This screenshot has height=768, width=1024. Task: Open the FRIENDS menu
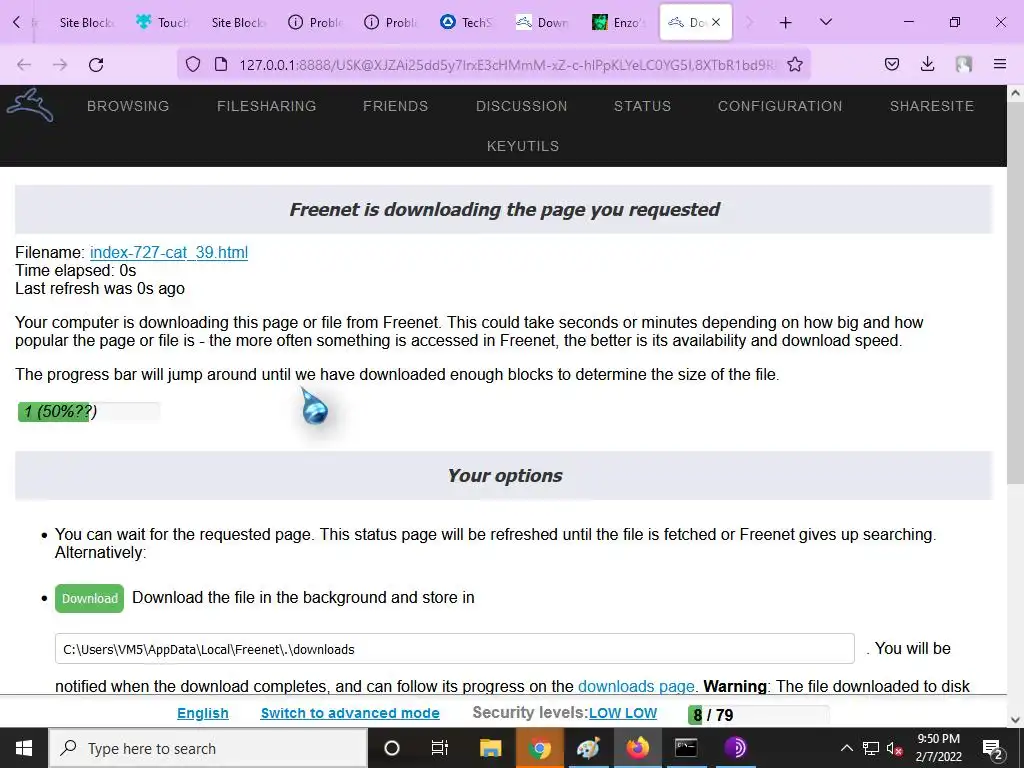pos(396,106)
